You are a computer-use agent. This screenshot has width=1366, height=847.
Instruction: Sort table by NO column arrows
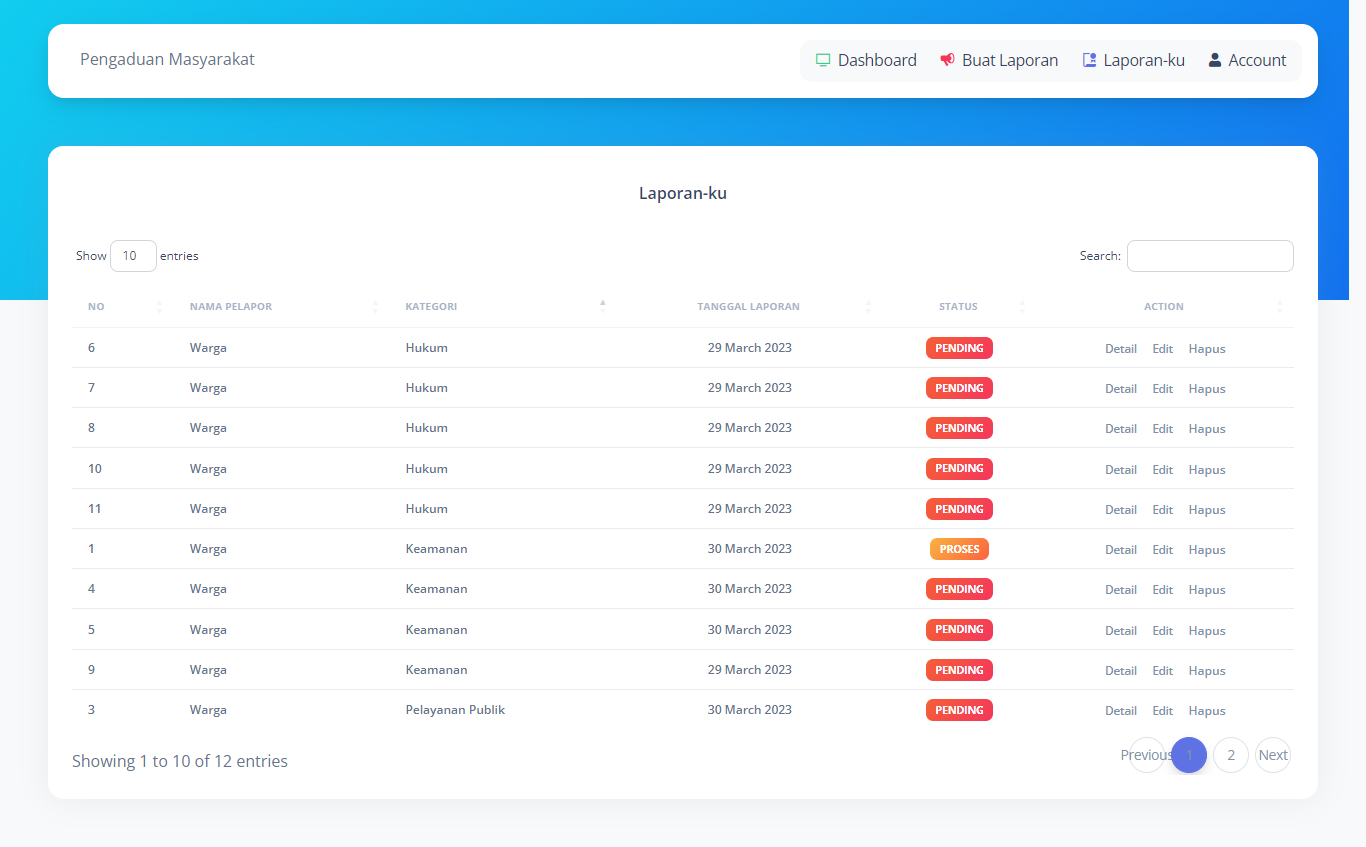pos(159,307)
